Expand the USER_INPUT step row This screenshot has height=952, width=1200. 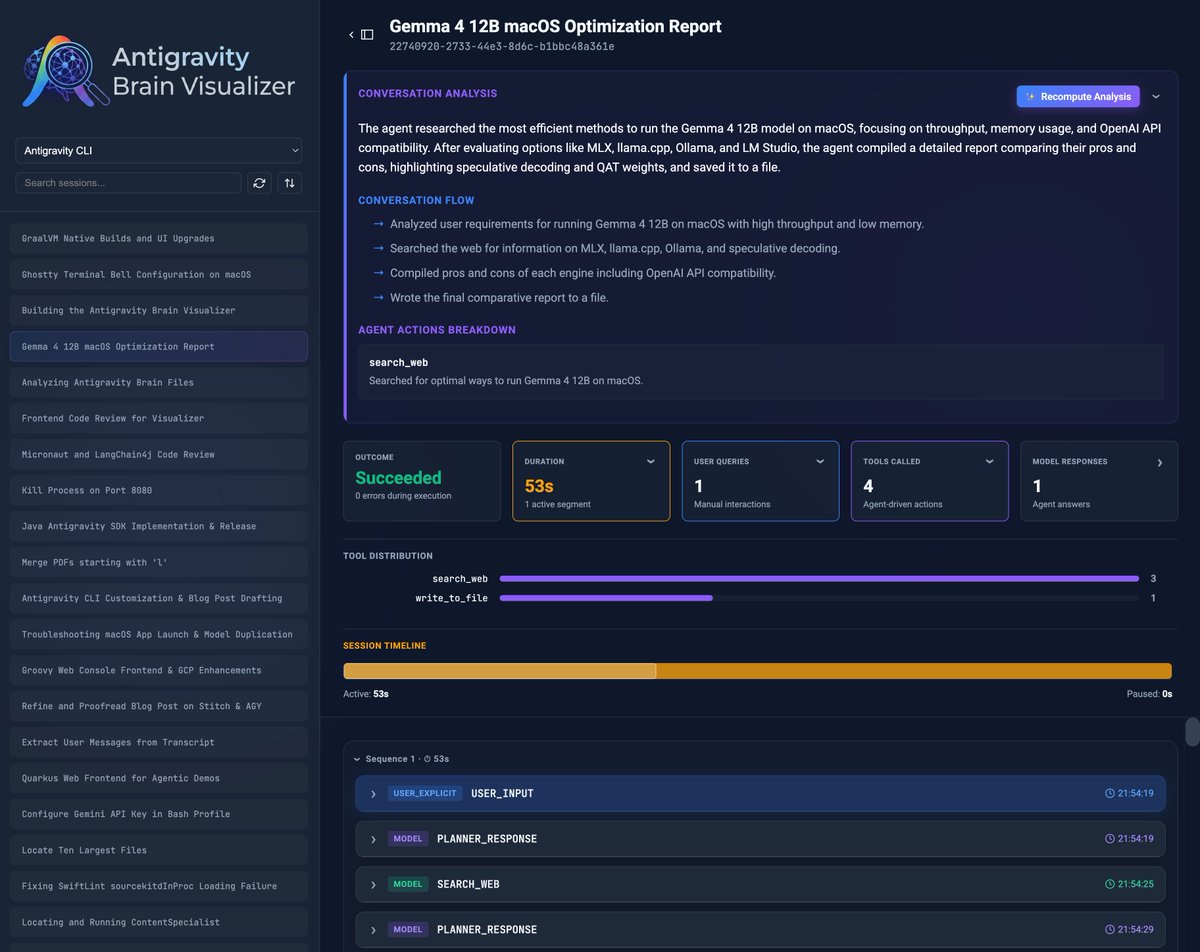click(760, 793)
